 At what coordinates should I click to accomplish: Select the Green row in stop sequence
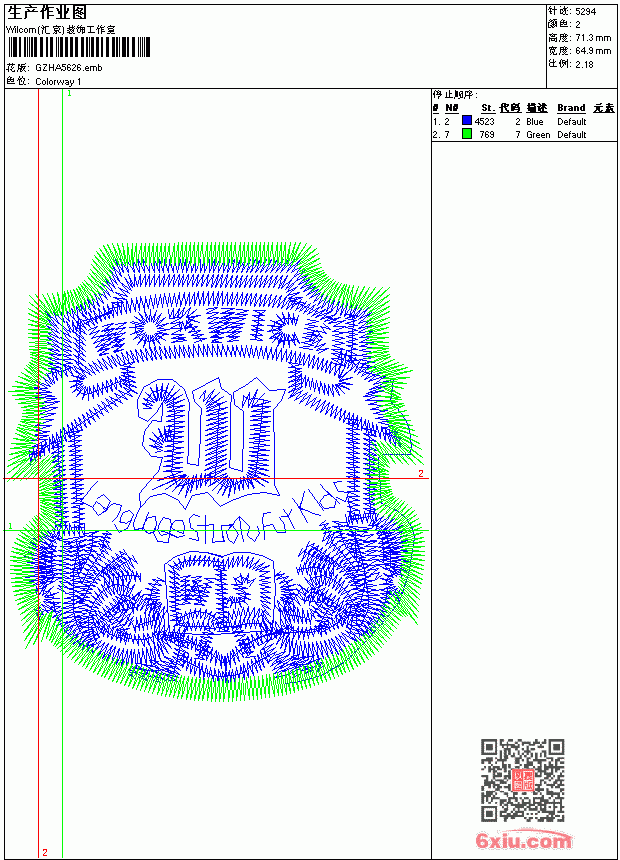523,134
